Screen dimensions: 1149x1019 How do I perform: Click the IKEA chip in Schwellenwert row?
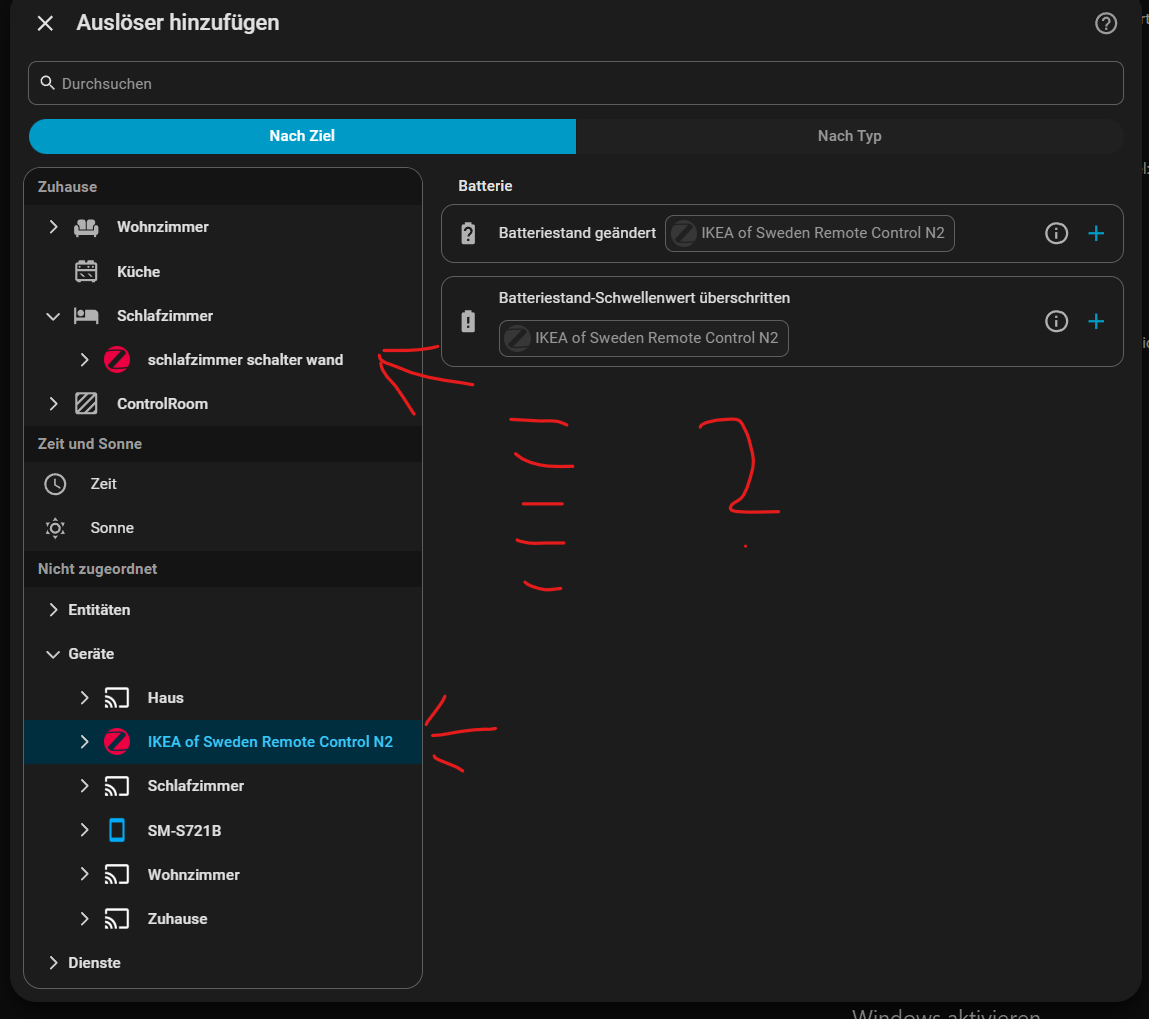coord(643,338)
